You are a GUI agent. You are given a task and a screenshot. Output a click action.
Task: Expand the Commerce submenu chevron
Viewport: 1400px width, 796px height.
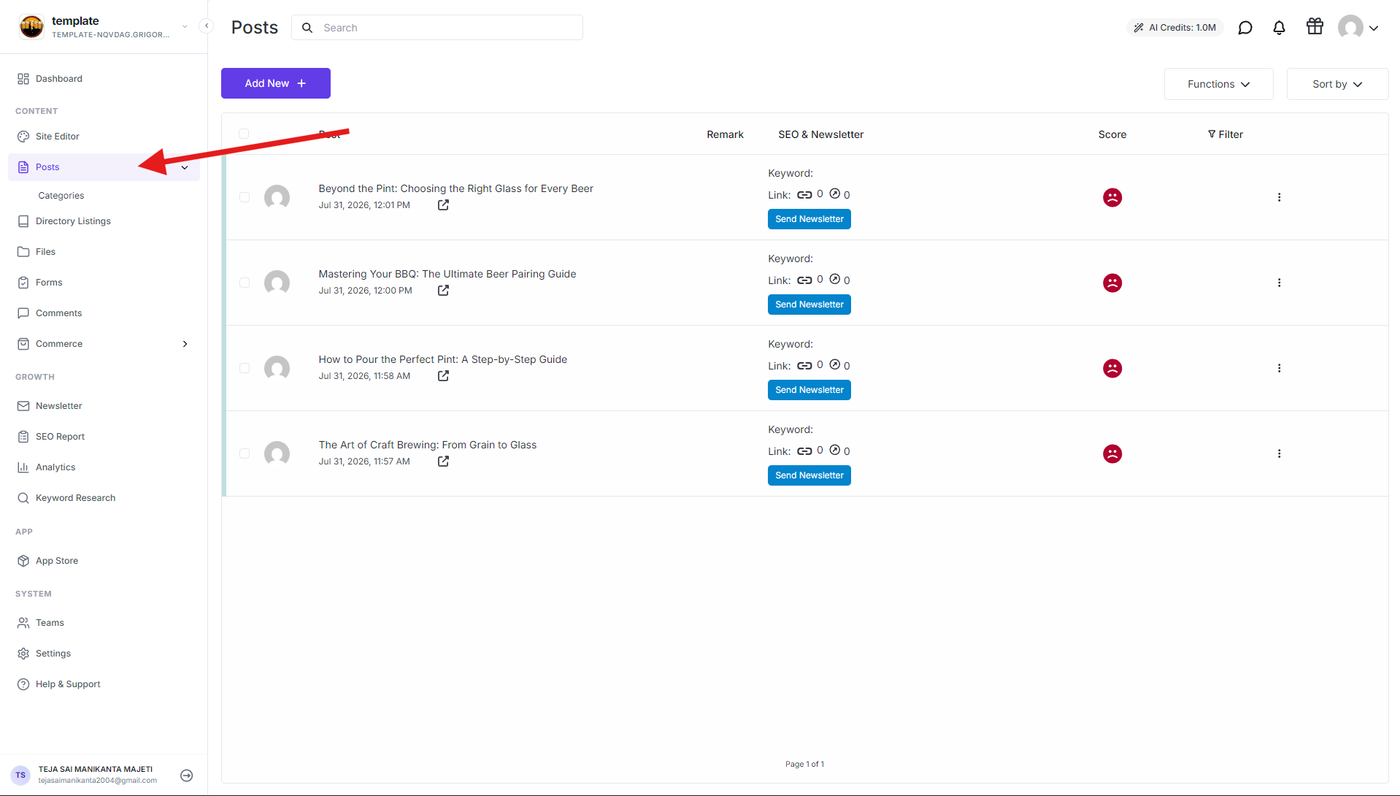click(x=185, y=344)
